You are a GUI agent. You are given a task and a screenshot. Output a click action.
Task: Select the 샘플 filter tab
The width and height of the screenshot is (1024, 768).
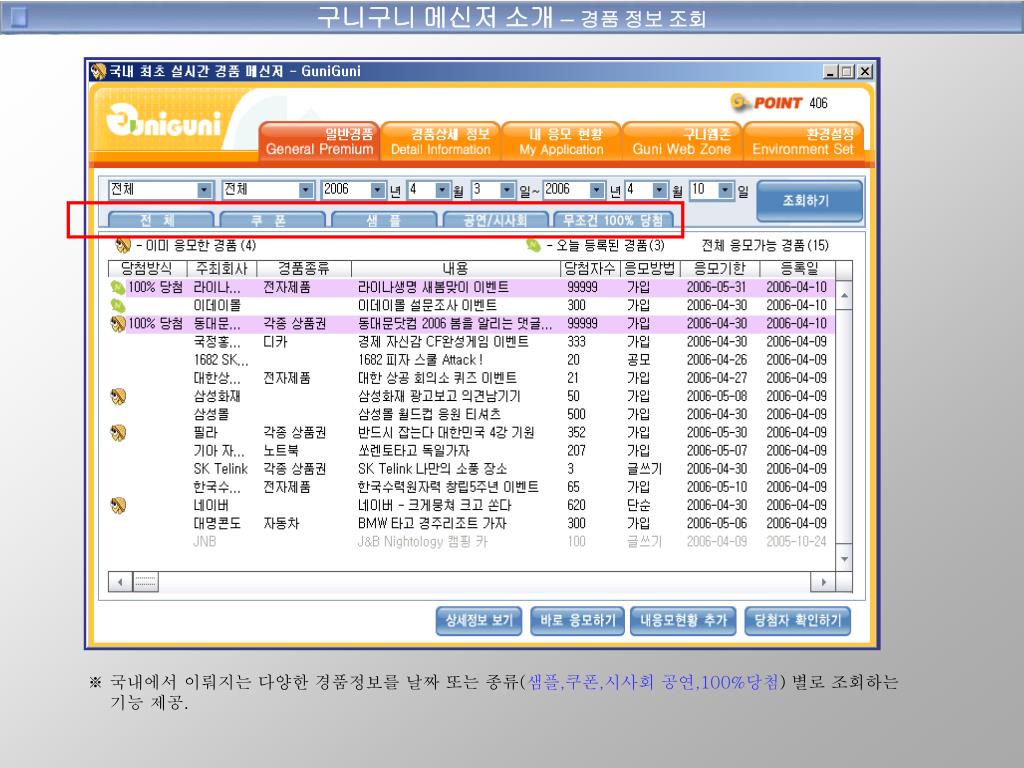[x=384, y=220]
